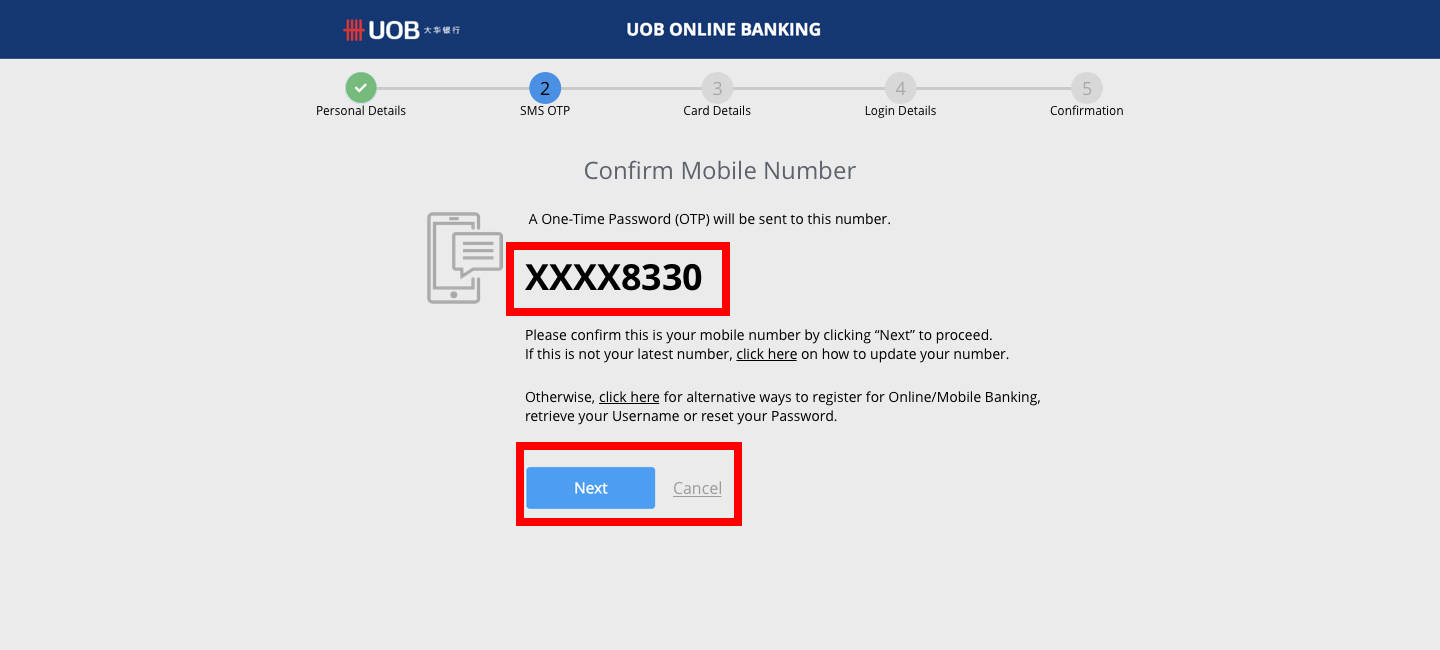
Task: Select step 3 Card Details circle
Action: (x=717, y=88)
